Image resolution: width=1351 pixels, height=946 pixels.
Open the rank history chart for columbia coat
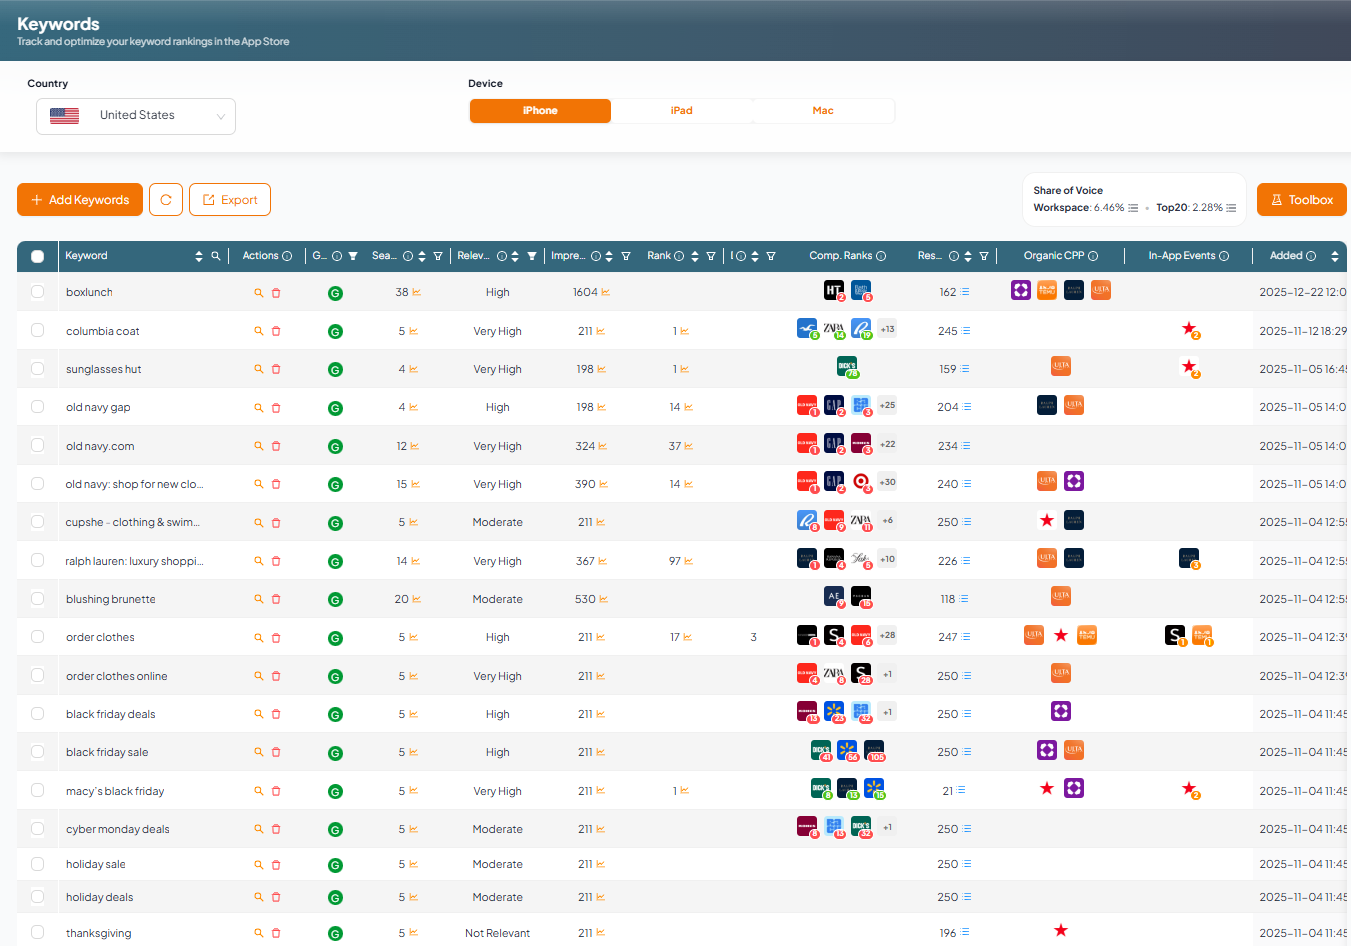[x=684, y=331]
